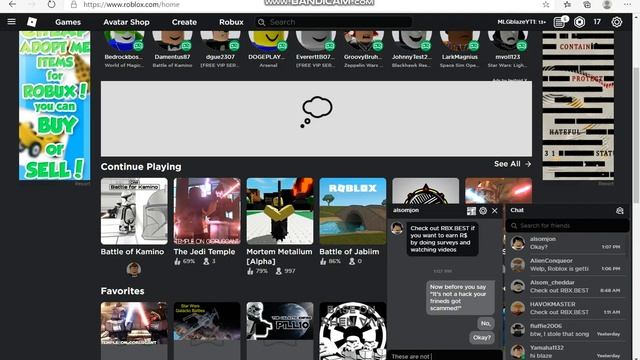Open chat list settings icon
Screen dimensions: 640x360
coord(620,211)
